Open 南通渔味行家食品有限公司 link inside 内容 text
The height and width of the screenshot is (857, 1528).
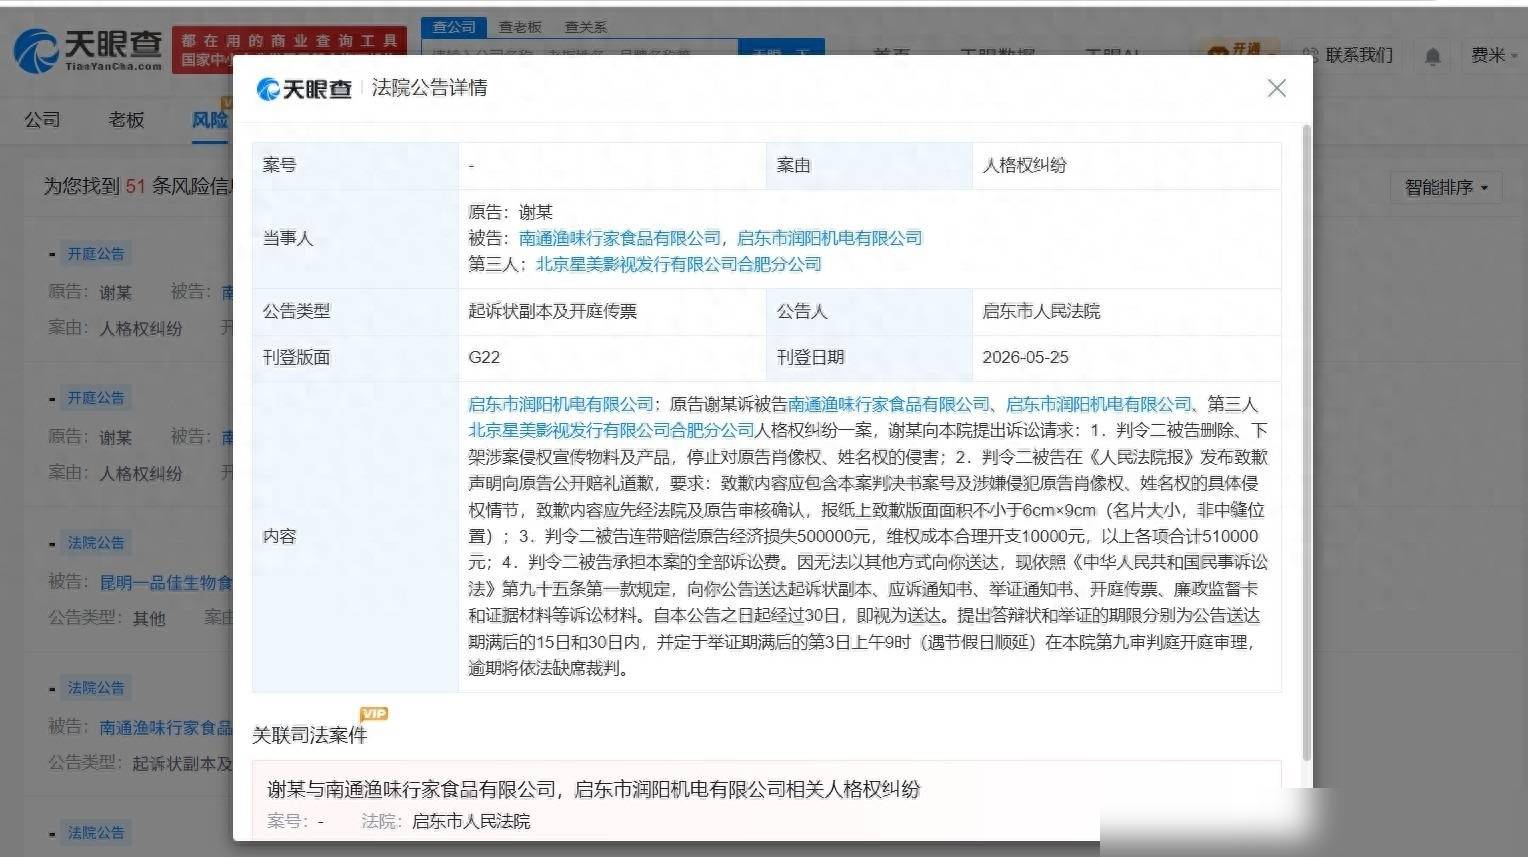889,404
